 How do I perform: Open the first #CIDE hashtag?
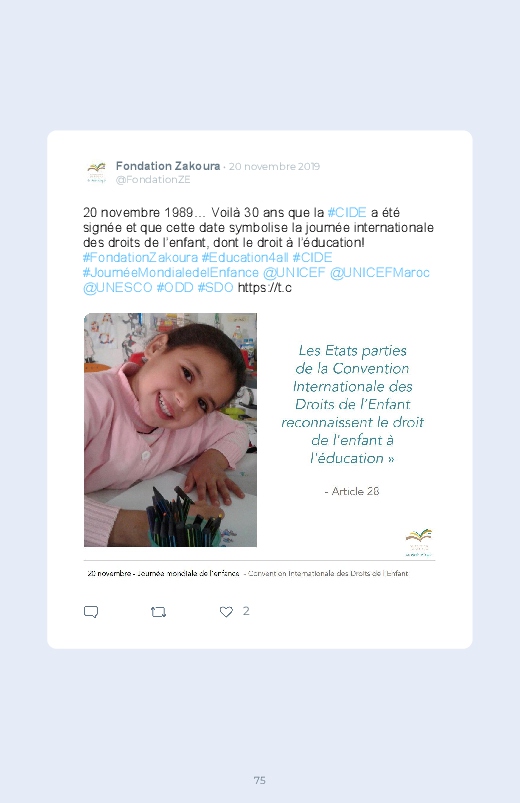tap(347, 213)
